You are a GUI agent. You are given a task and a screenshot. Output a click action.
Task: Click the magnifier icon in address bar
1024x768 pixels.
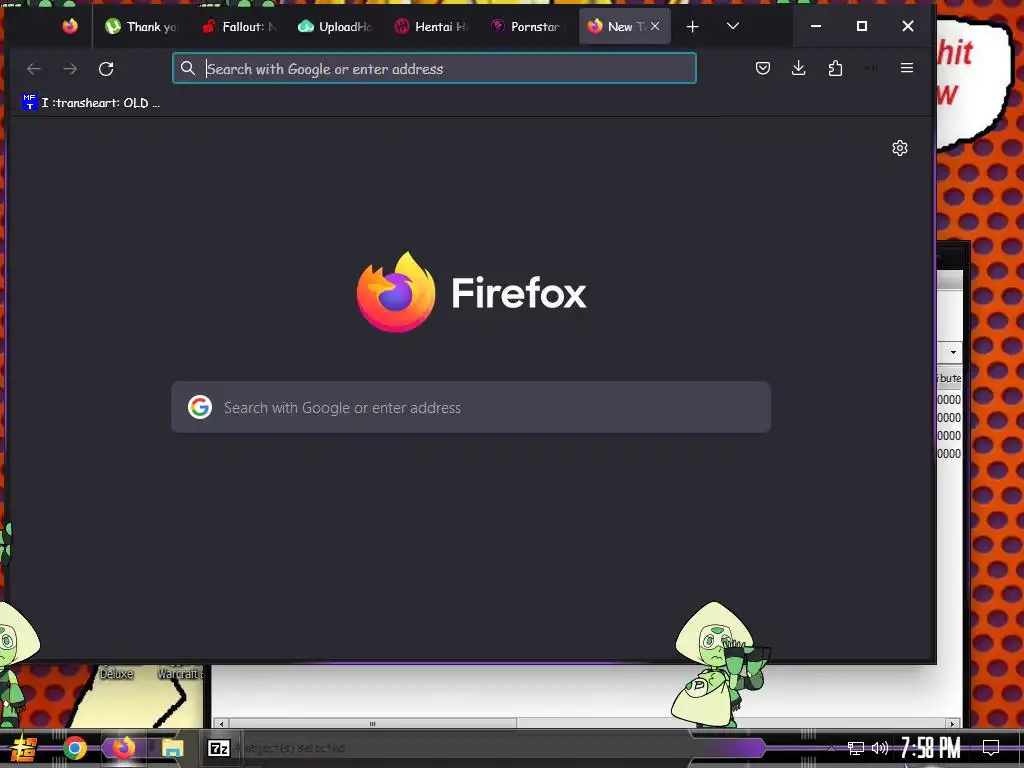(188, 69)
